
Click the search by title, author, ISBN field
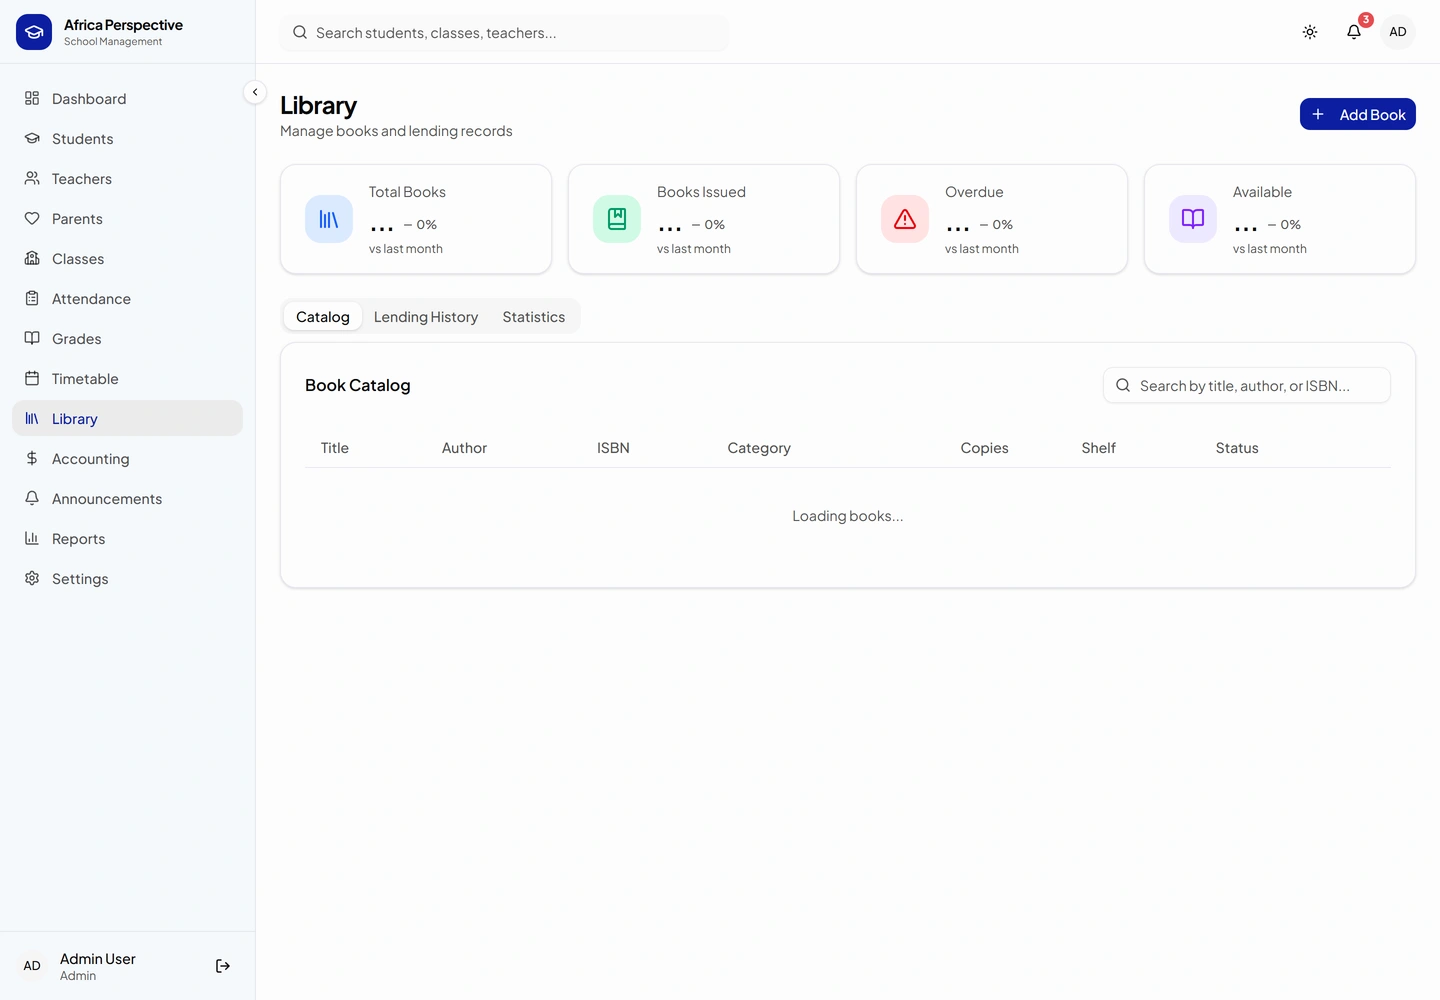point(1247,385)
